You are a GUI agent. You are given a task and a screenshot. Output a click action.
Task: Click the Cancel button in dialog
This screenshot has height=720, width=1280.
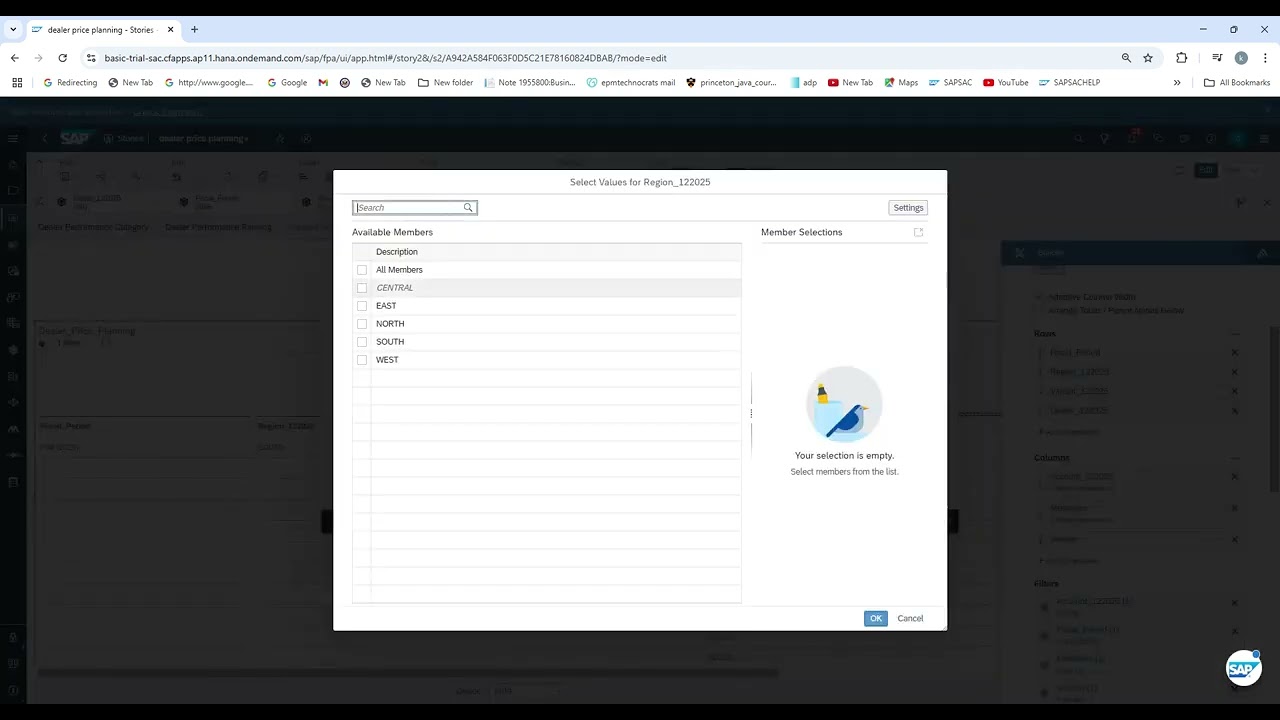pos(910,618)
